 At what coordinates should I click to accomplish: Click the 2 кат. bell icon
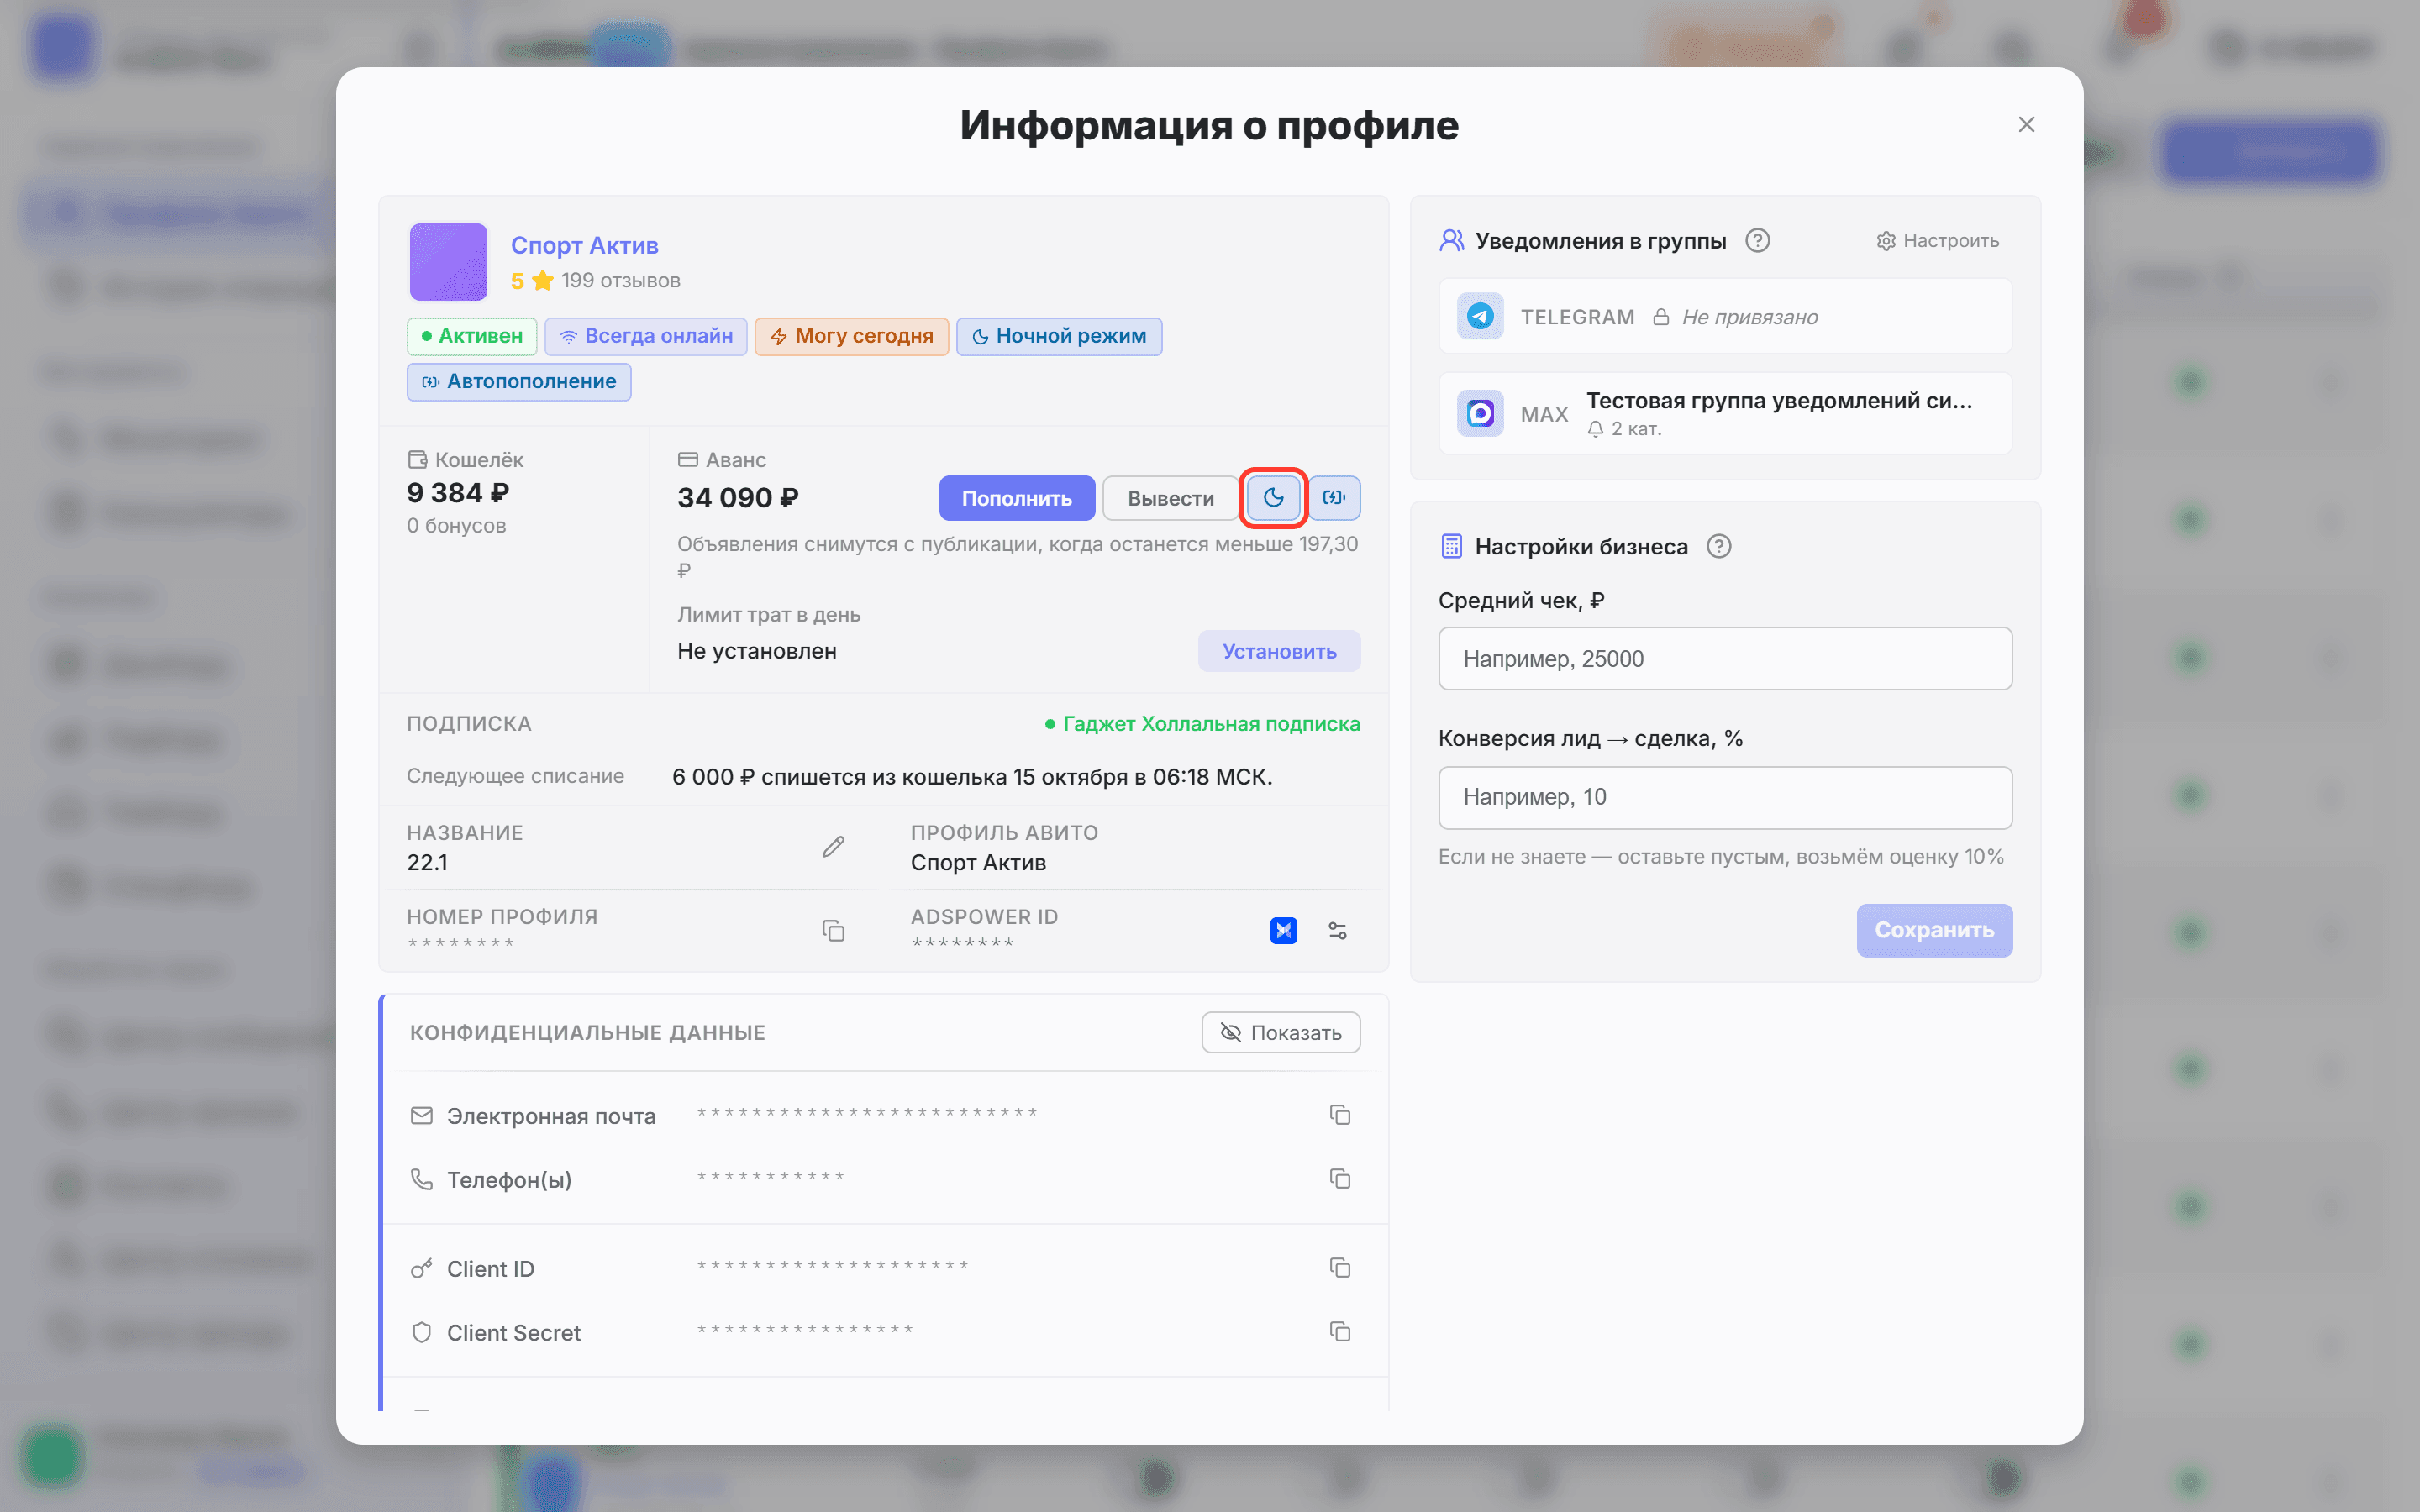(1595, 429)
